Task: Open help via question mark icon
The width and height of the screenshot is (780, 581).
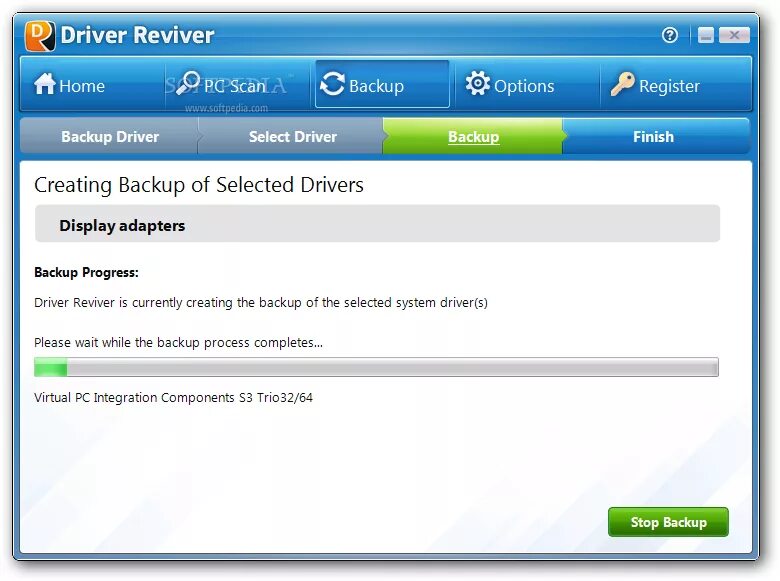Action: coord(670,35)
